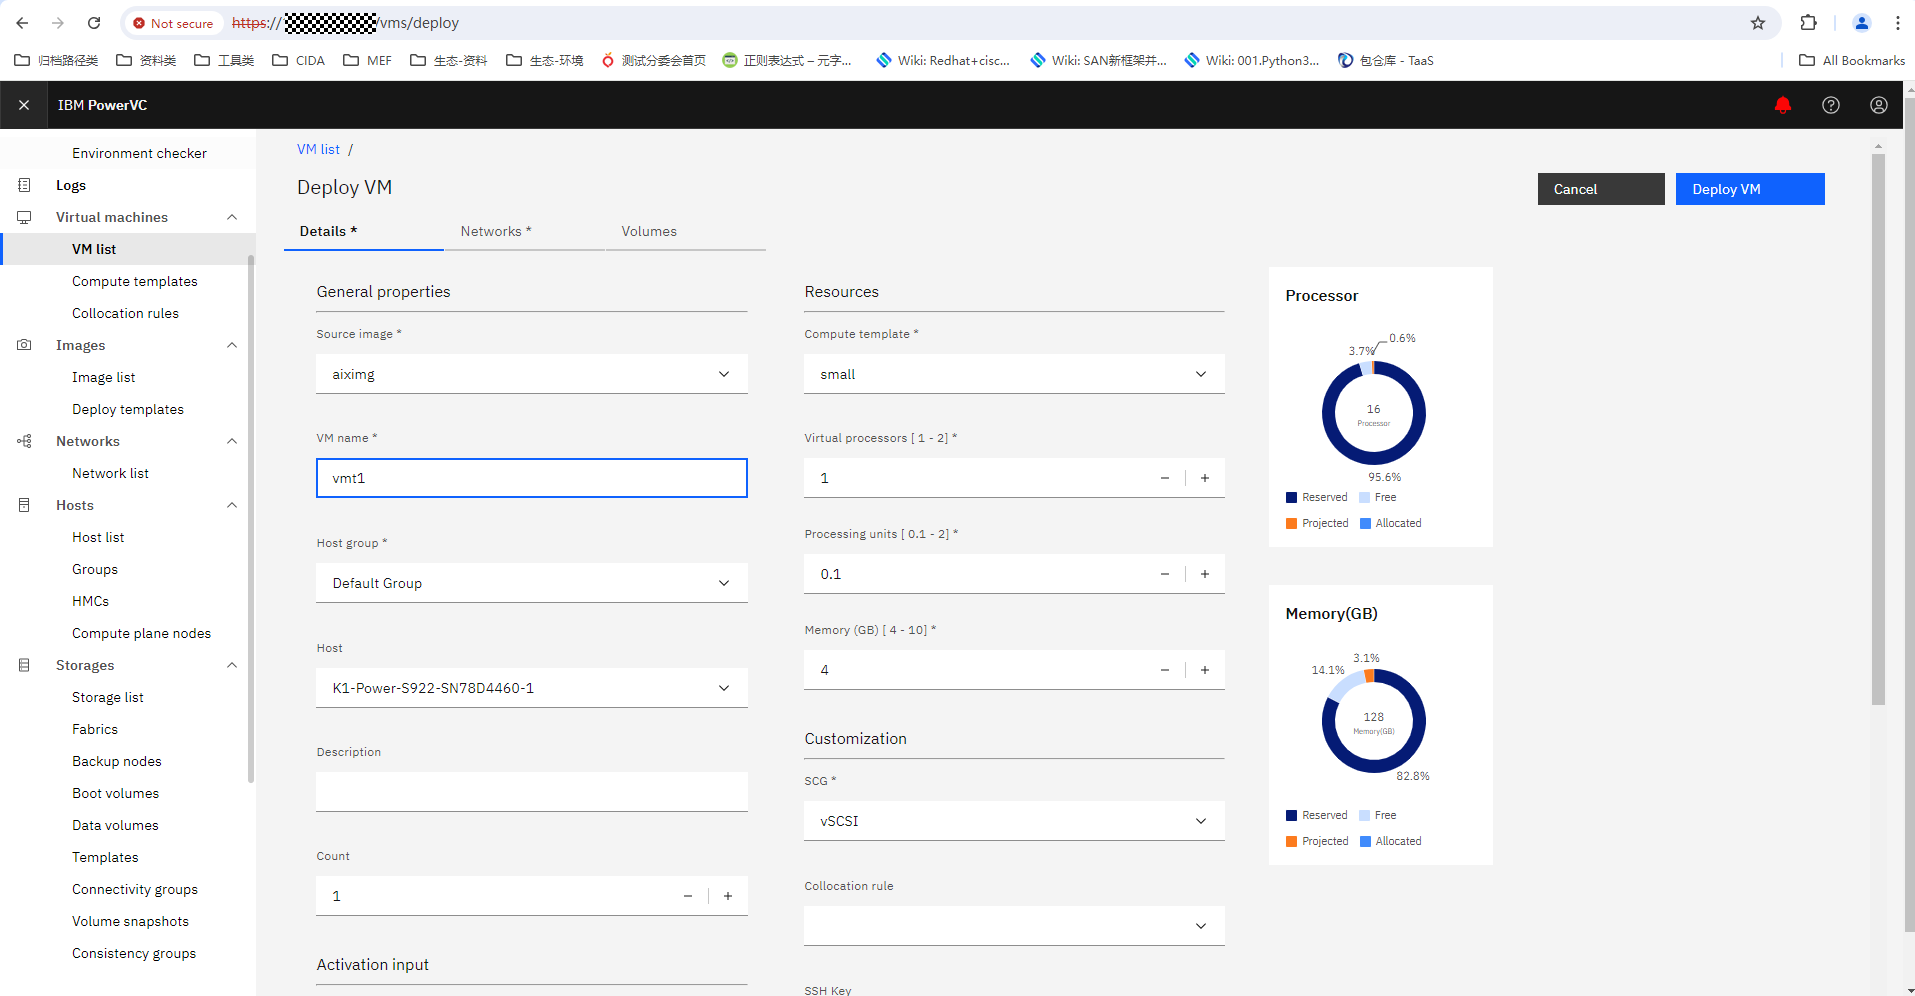
Task: Open Image list in sidebar
Action: pos(103,377)
